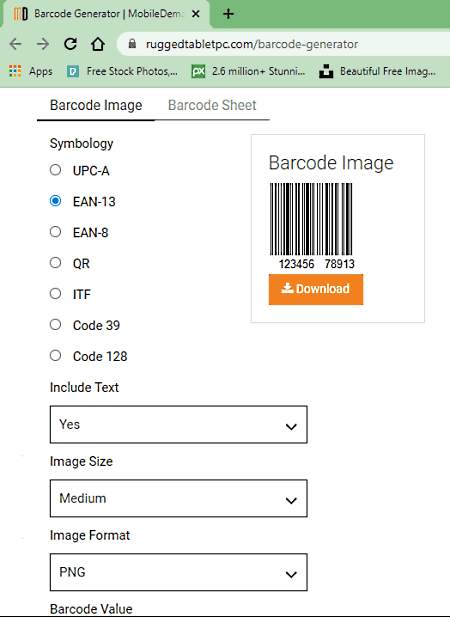The width and height of the screenshot is (450, 617).
Task: Click the padlock site info icon
Action: (132, 44)
